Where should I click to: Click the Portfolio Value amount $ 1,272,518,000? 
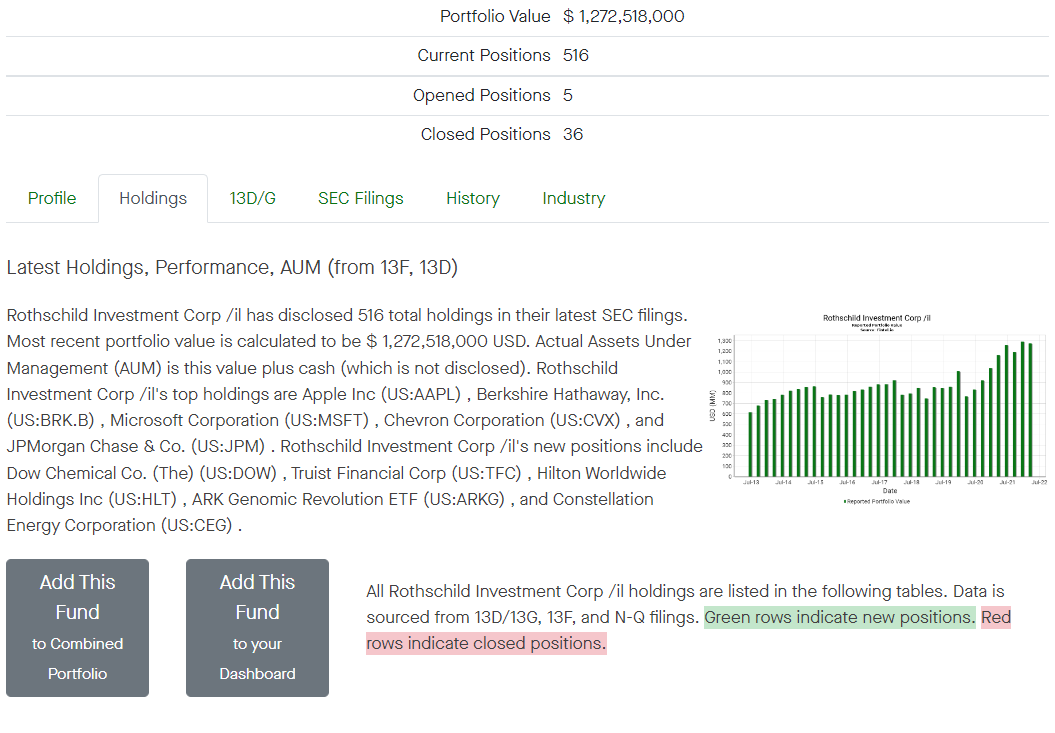(x=624, y=16)
